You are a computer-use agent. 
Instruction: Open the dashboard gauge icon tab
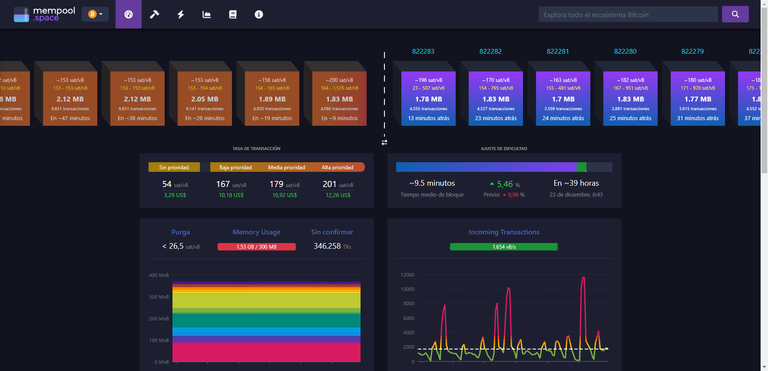pyautogui.click(x=128, y=14)
